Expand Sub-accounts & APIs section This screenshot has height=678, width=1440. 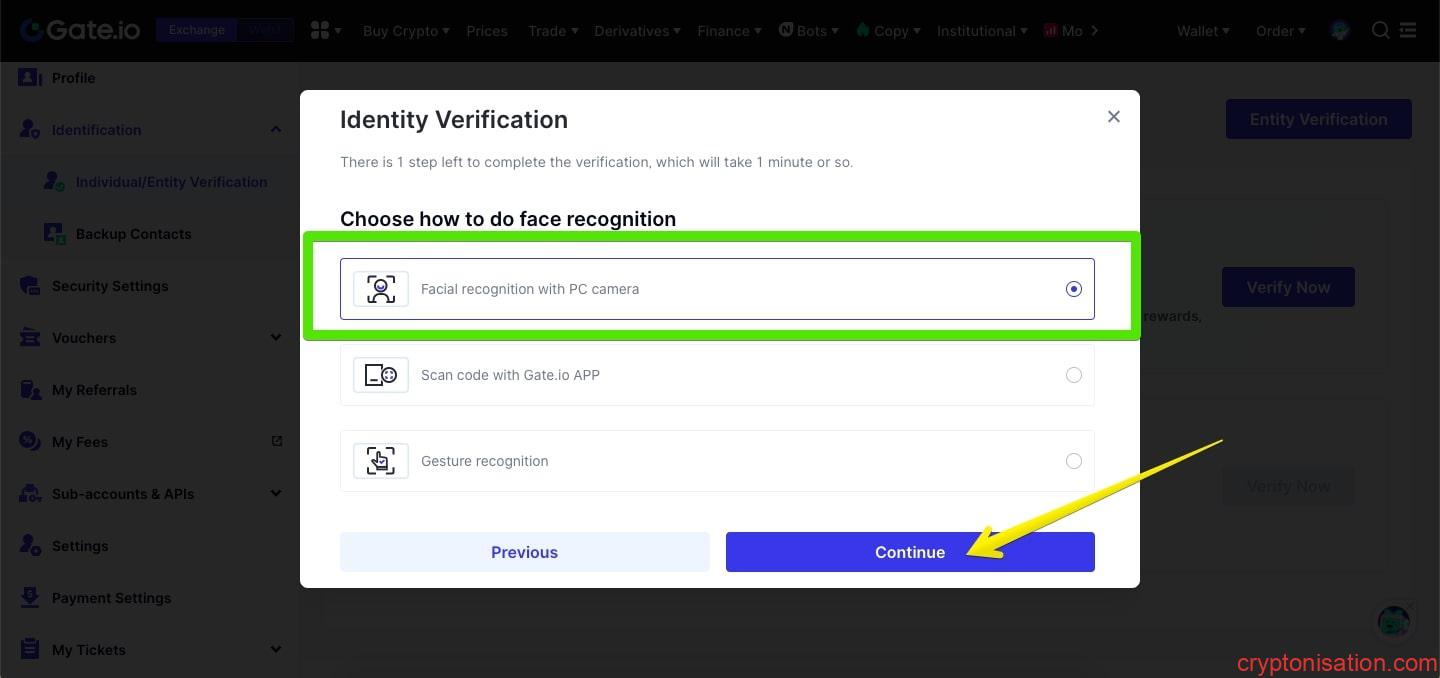(x=276, y=494)
